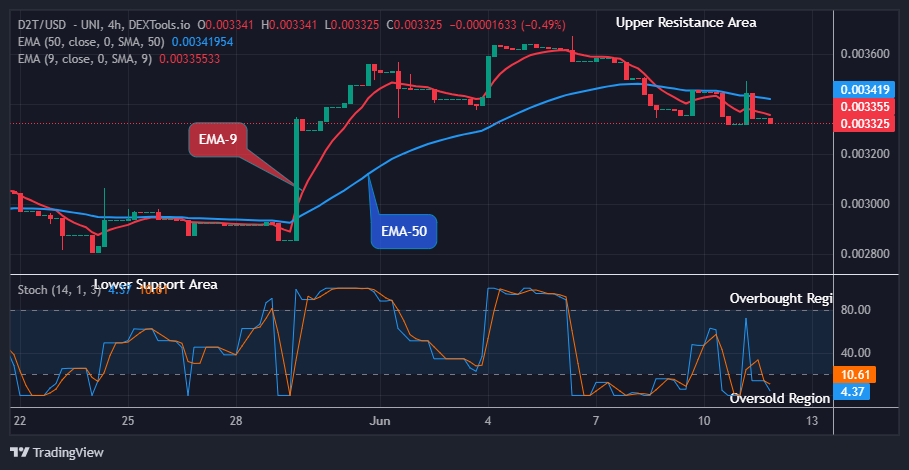Screen dimensions: 909x470
Task: Click the Jun date label on time axis
Action: pyautogui.click(x=381, y=420)
